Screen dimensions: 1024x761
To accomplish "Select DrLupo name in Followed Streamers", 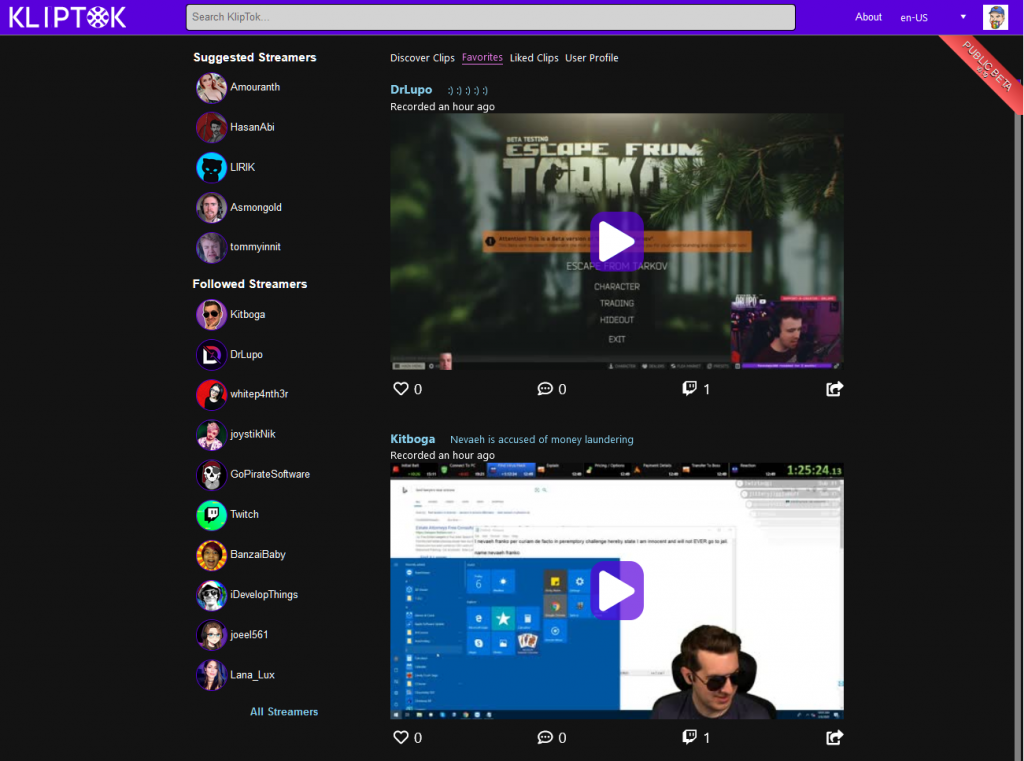I will (246, 355).
